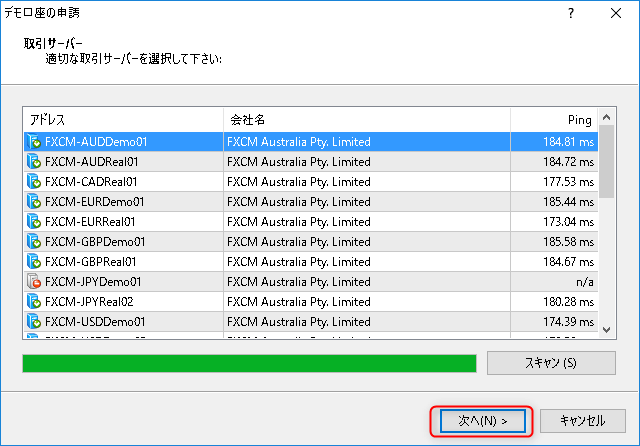Click the 次へ(N) > next button
The width and height of the screenshot is (640, 446).
point(482,421)
